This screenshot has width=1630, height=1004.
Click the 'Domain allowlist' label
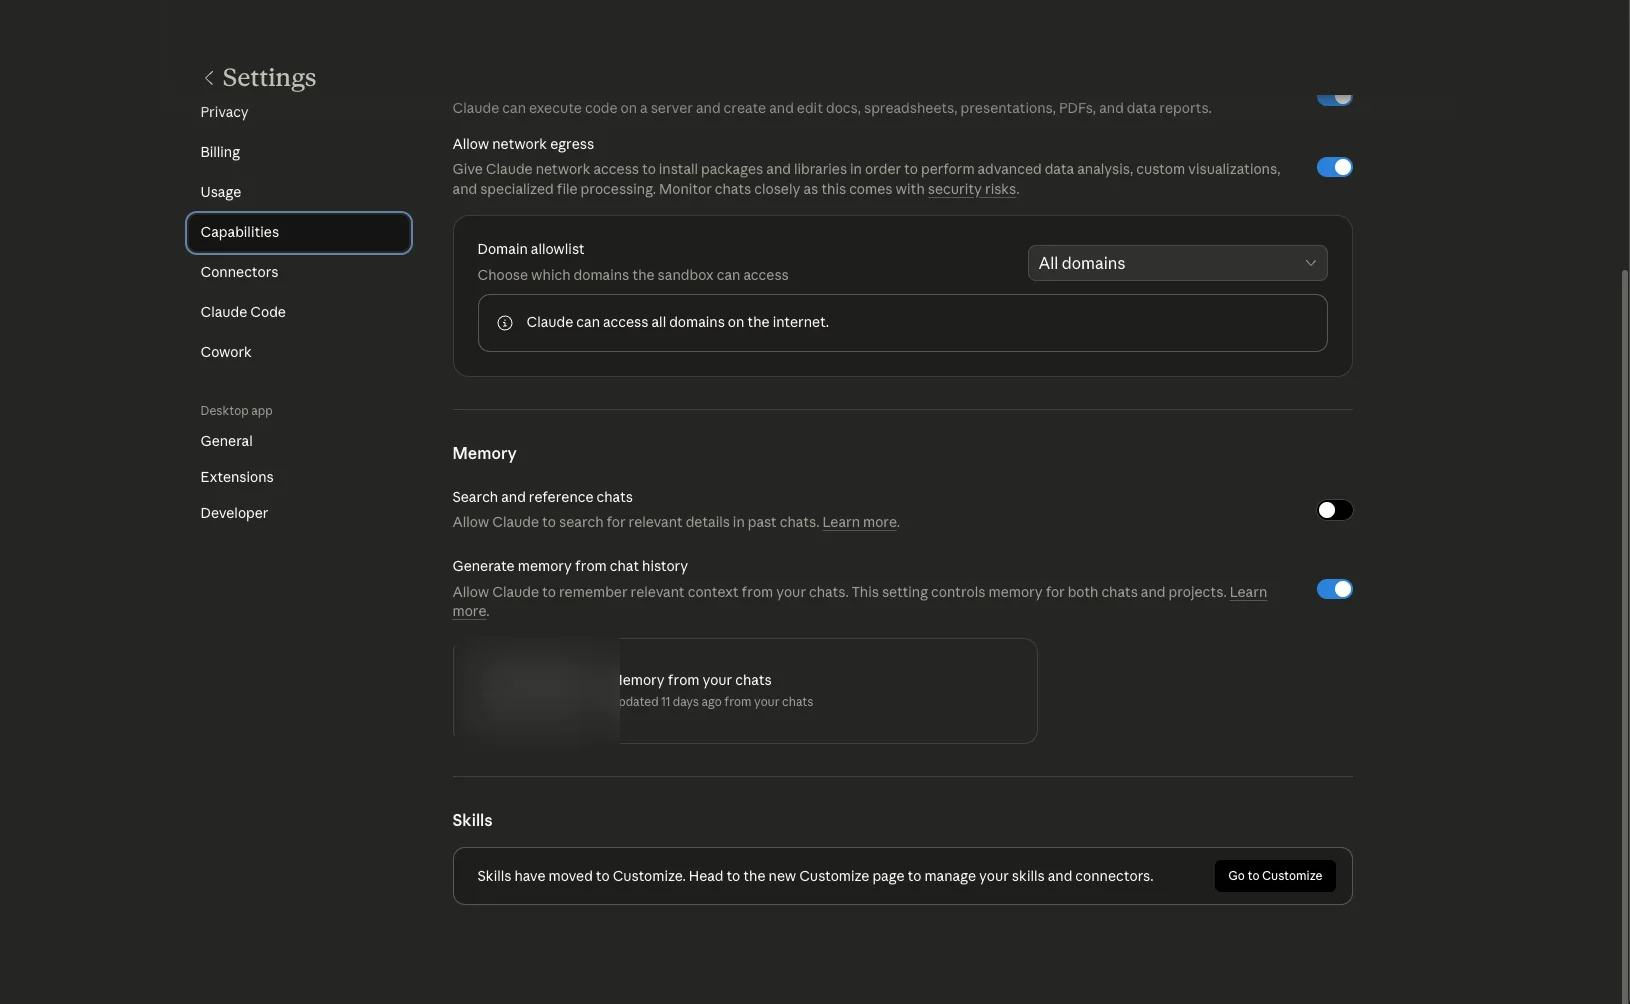[x=530, y=249]
